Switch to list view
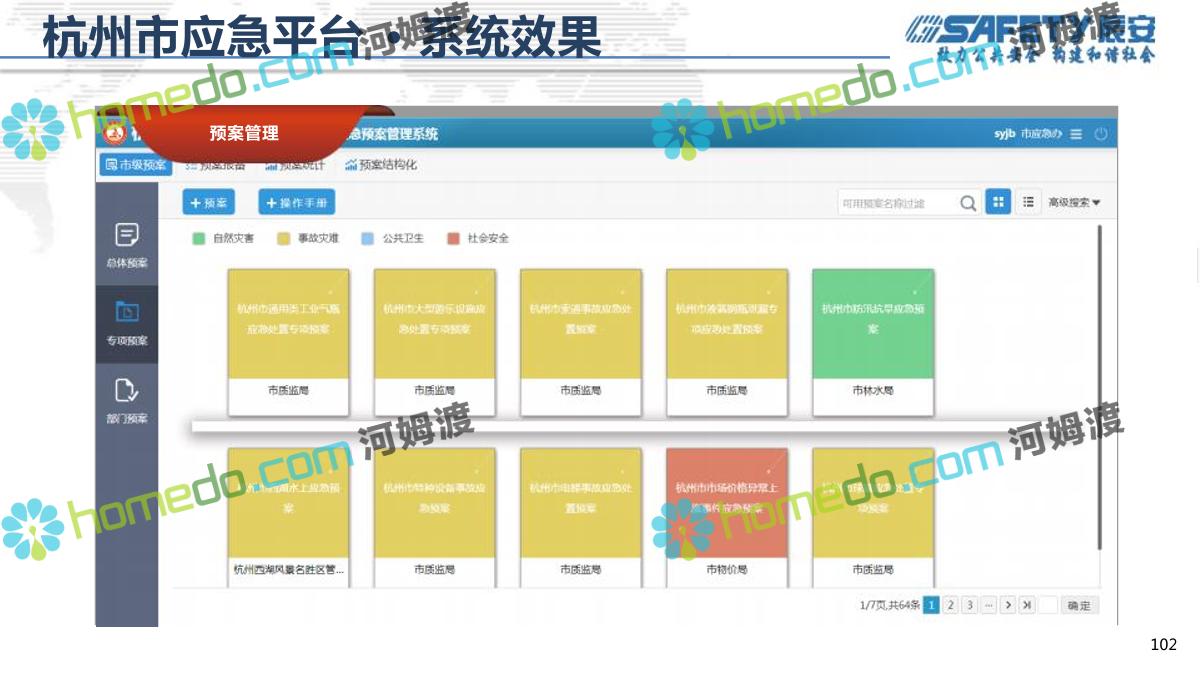The width and height of the screenshot is (1200, 675). [x=1027, y=202]
